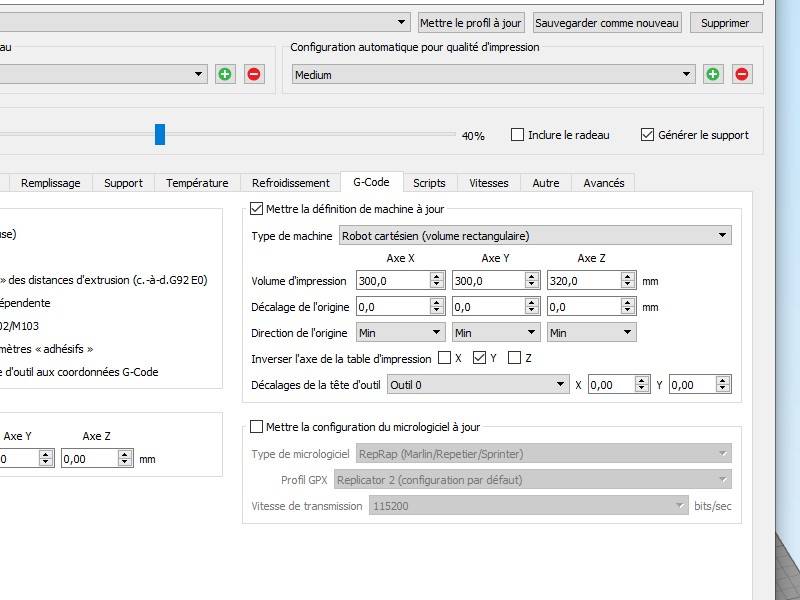The height and width of the screenshot is (600, 800).
Task: Switch to the Support tab
Action: tap(123, 183)
